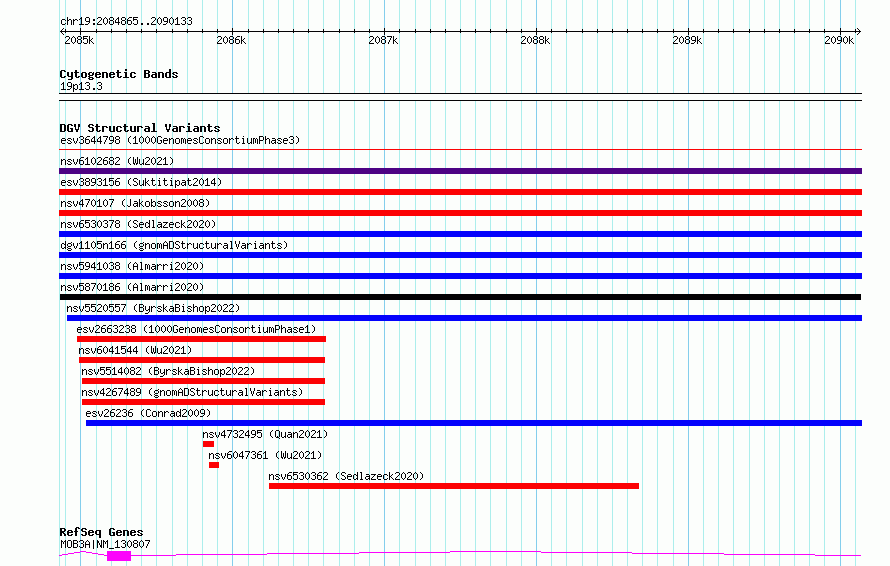Select the nsv5520557 blue bar
The height and width of the screenshot is (566, 890).
pos(464,318)
